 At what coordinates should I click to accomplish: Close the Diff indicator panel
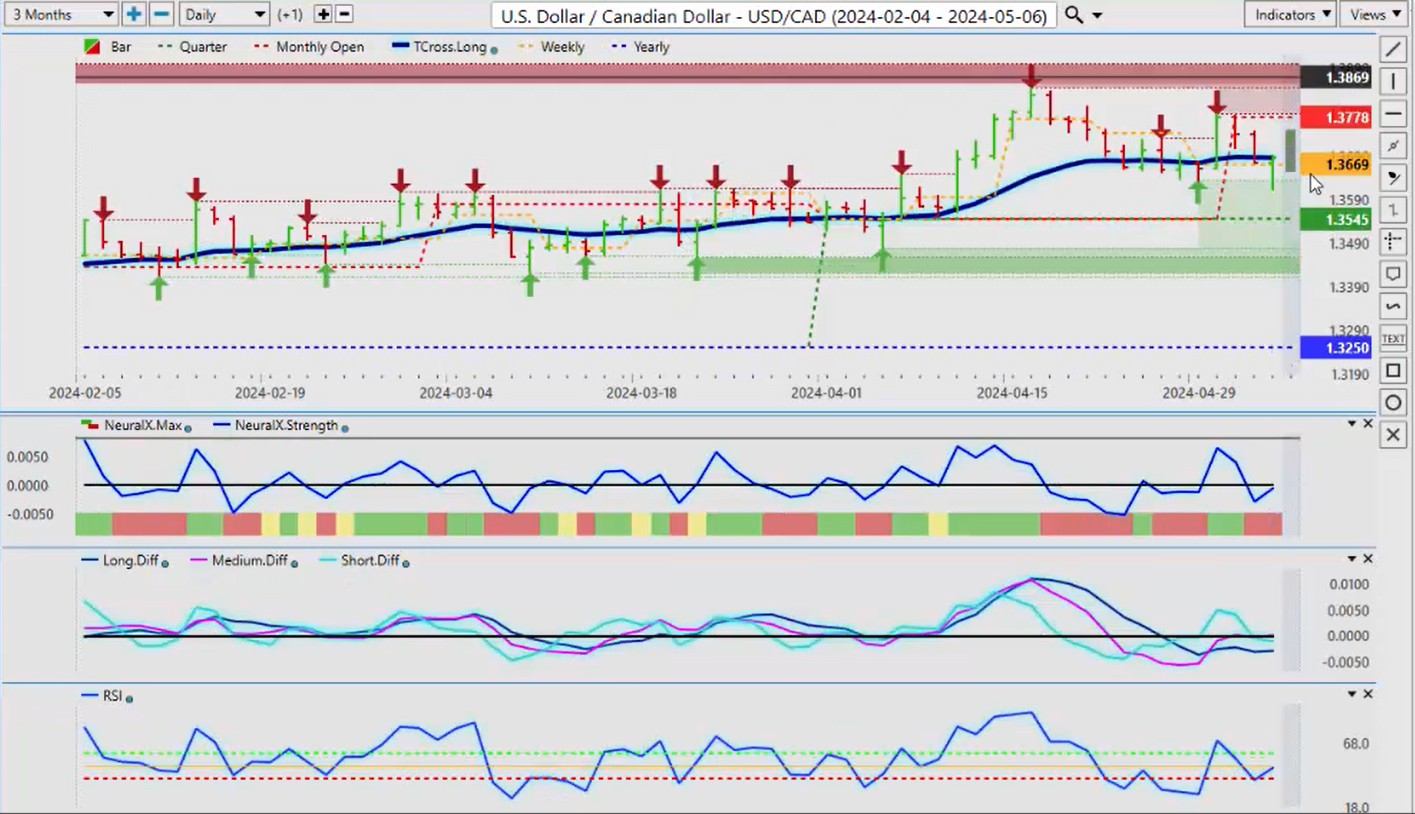1368,559
